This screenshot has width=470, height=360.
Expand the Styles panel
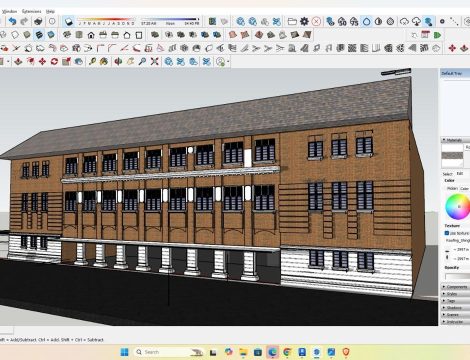[x=455, y=294]
